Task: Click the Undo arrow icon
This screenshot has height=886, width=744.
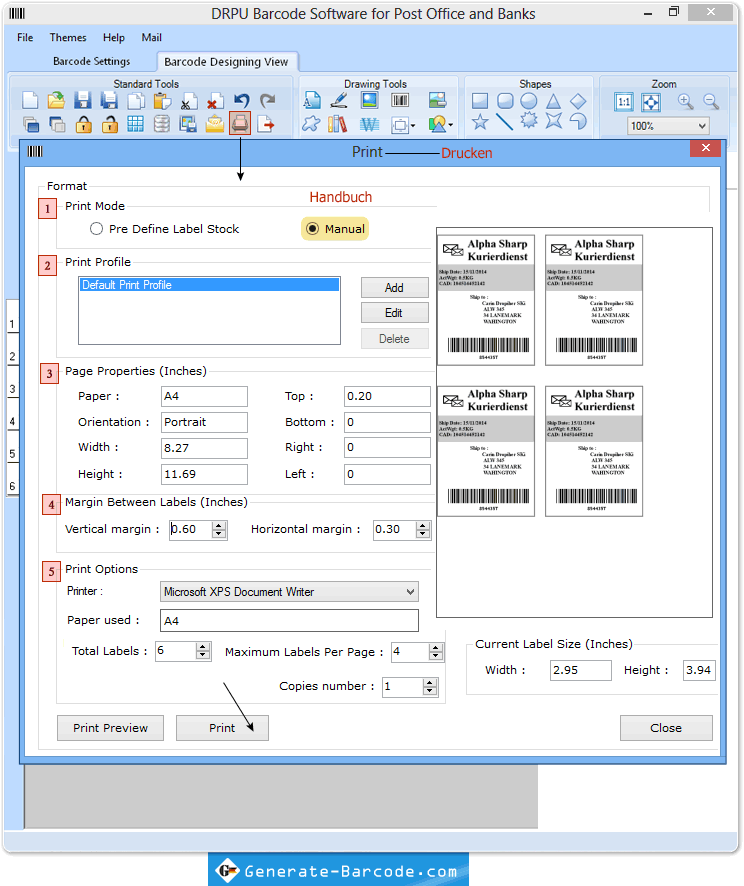Action: [x=241, y=101]
